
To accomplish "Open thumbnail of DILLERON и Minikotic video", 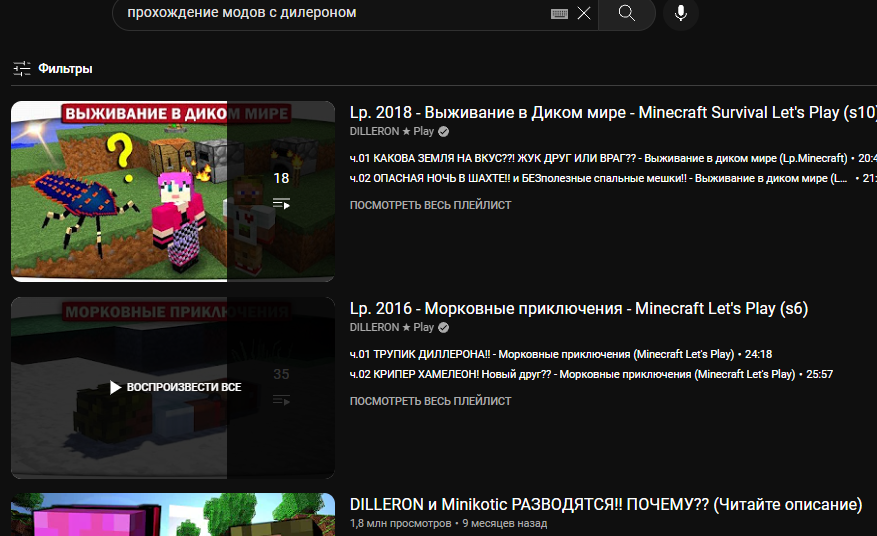I will pyautogui.click(x=173, y=515).
